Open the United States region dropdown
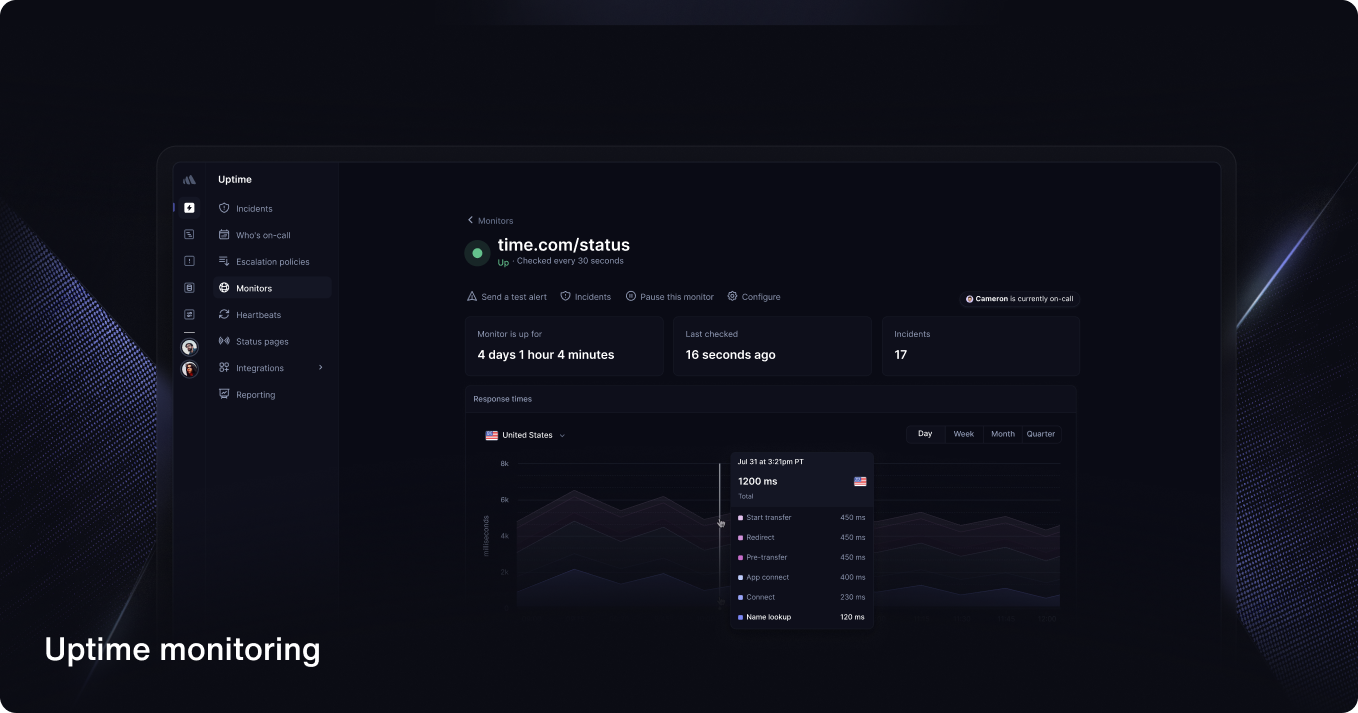This screenshot has height=713, width=1358. [x=525, y=435]
